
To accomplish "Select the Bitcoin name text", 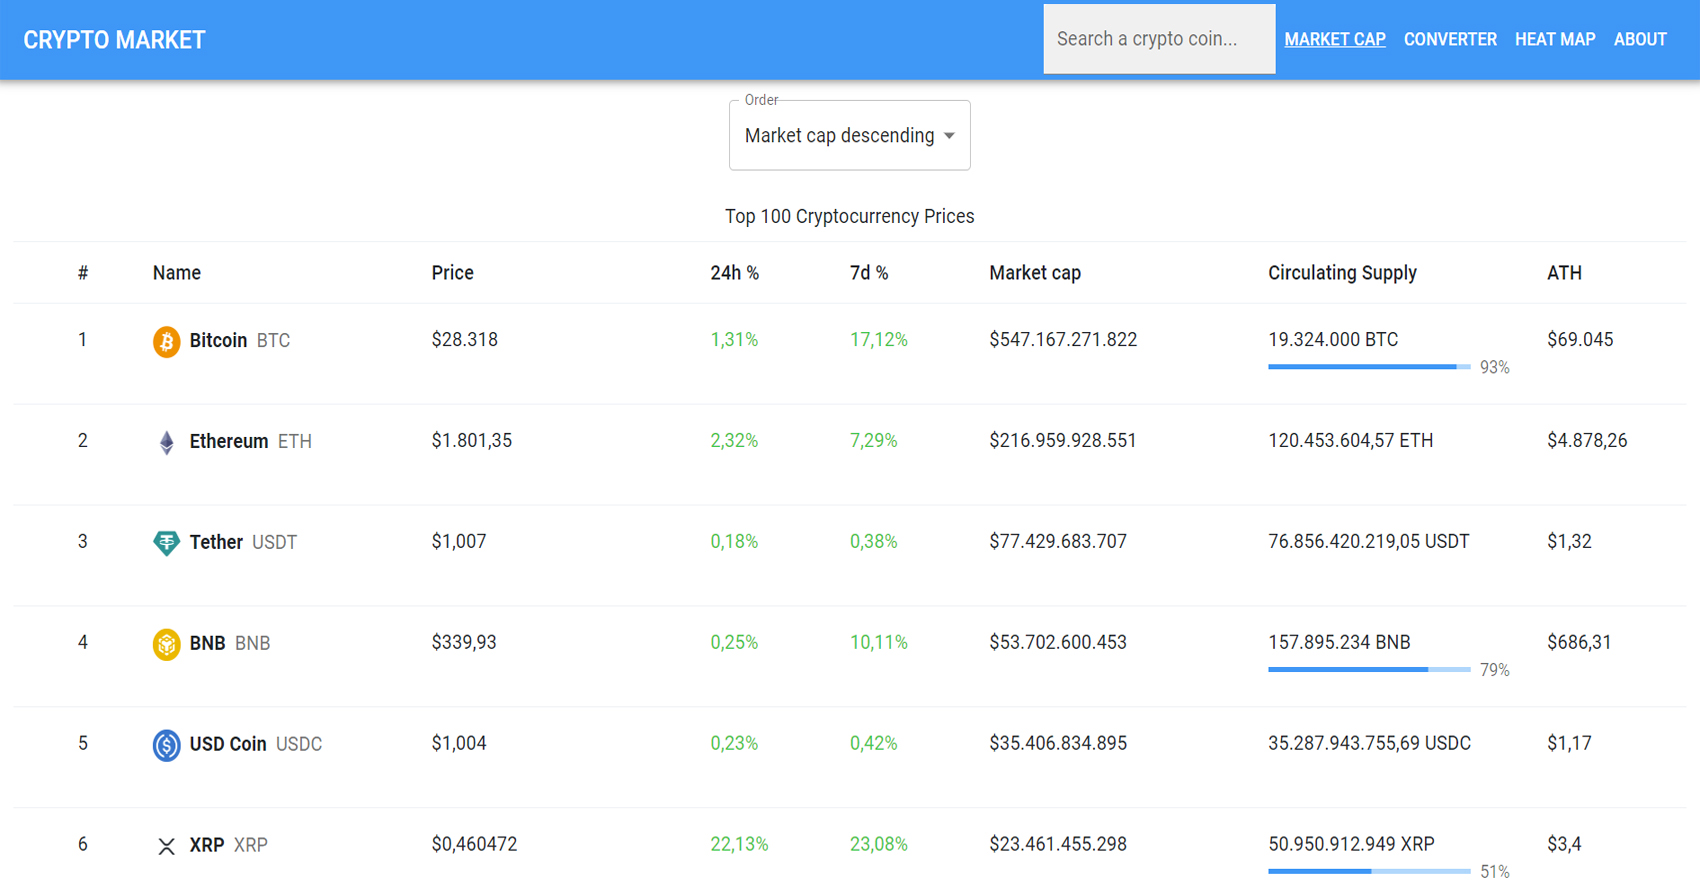I will point(218,341).
